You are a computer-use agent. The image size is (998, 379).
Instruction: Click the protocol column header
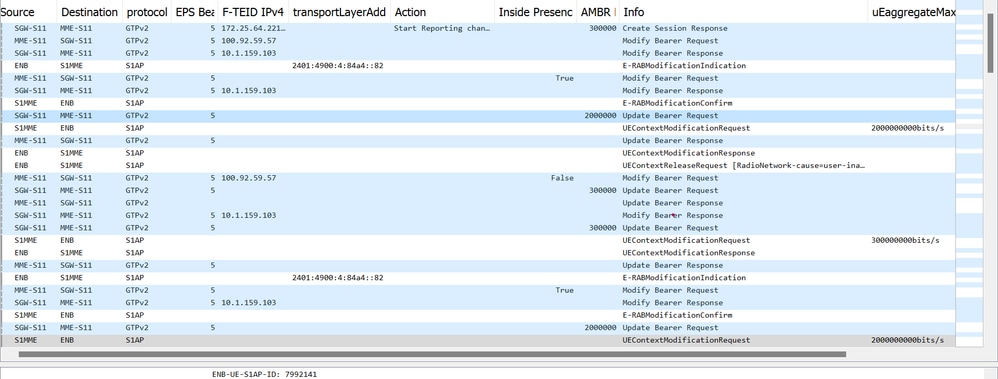point(146,12)
